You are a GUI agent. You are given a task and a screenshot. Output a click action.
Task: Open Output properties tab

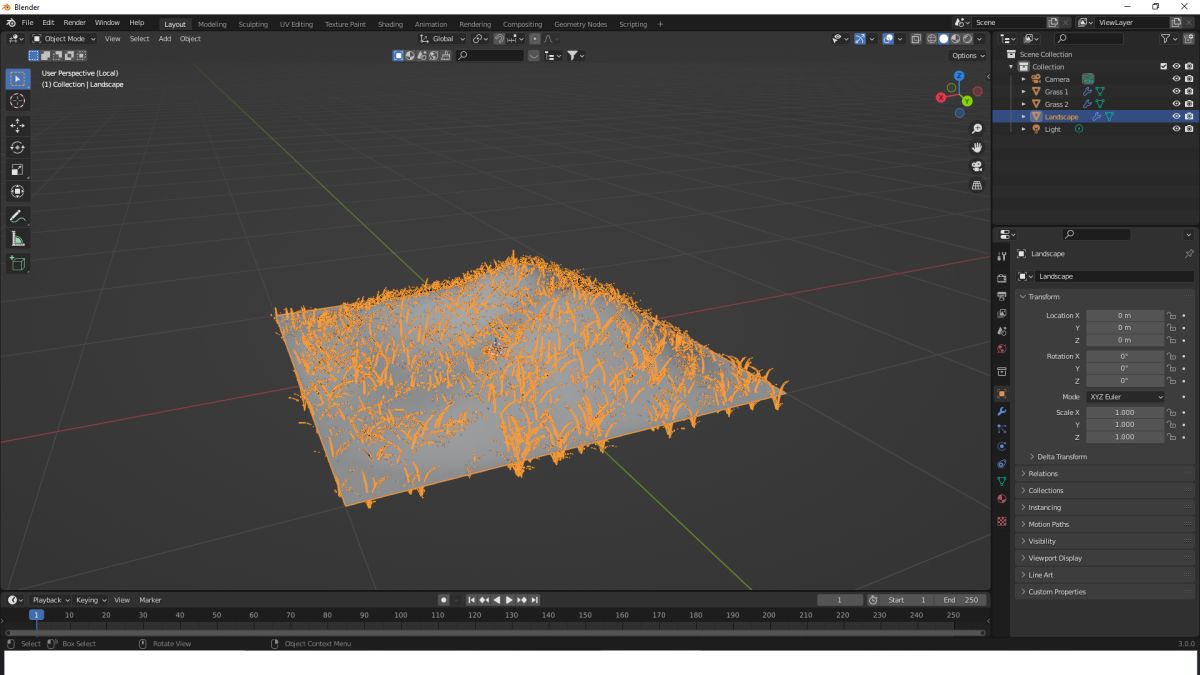[x=1002, y=296]
